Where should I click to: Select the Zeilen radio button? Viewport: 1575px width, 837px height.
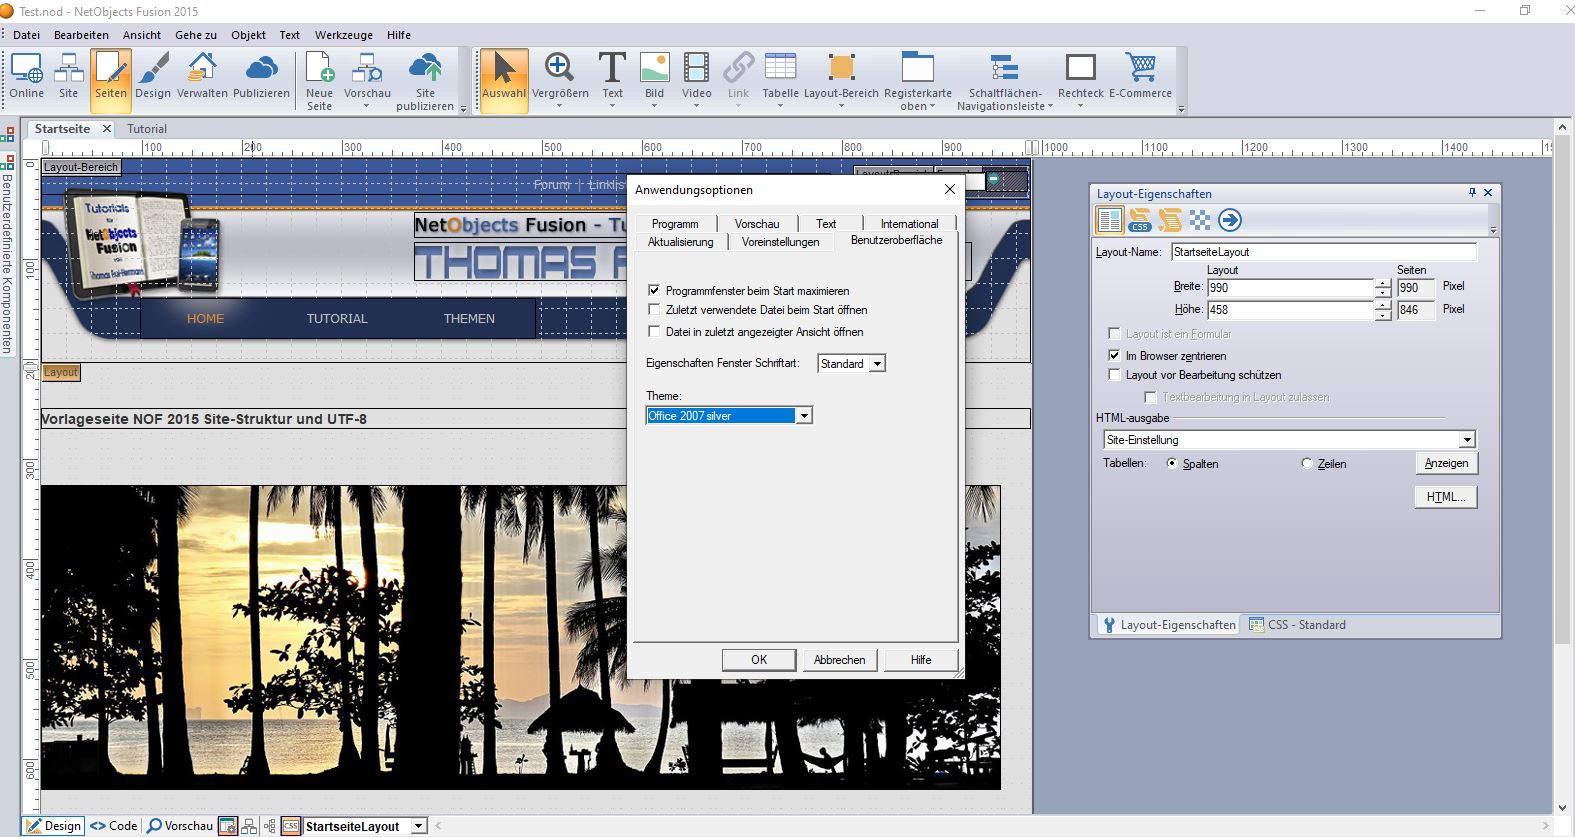(x=1307, y=464)
